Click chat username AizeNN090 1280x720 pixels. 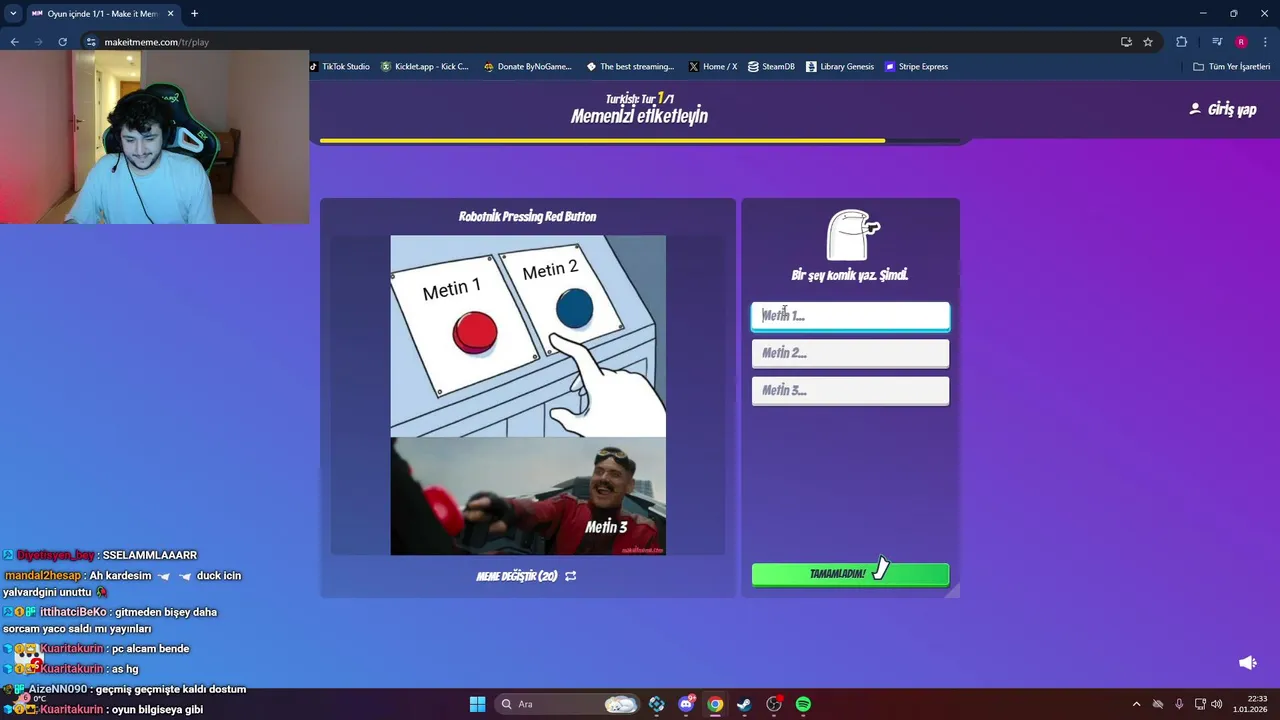58,689
